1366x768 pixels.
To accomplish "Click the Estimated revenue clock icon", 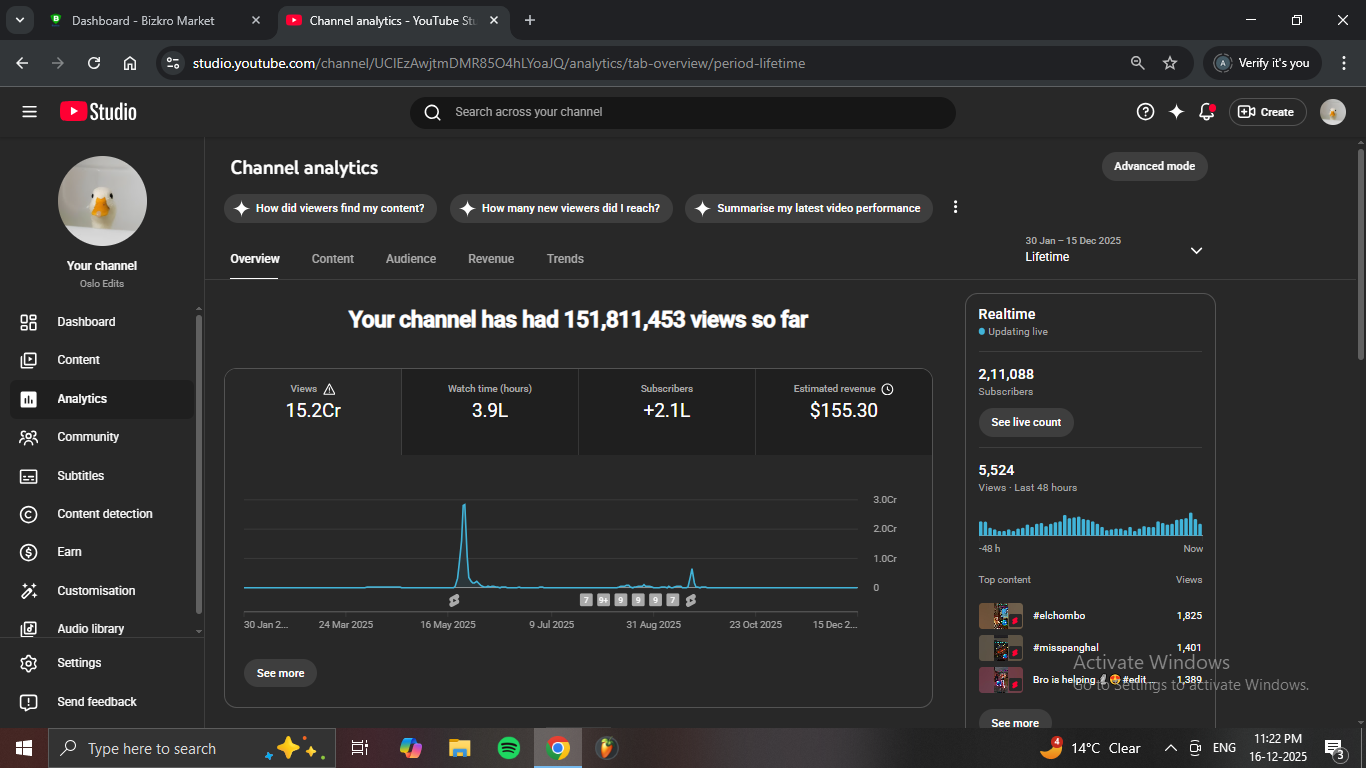I will (887, 389).
